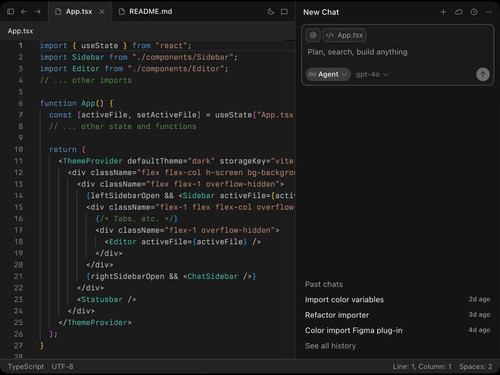Go forward with the right arrow
The width and height of the screenshot is (500, 375).
[x=37, y=12]
